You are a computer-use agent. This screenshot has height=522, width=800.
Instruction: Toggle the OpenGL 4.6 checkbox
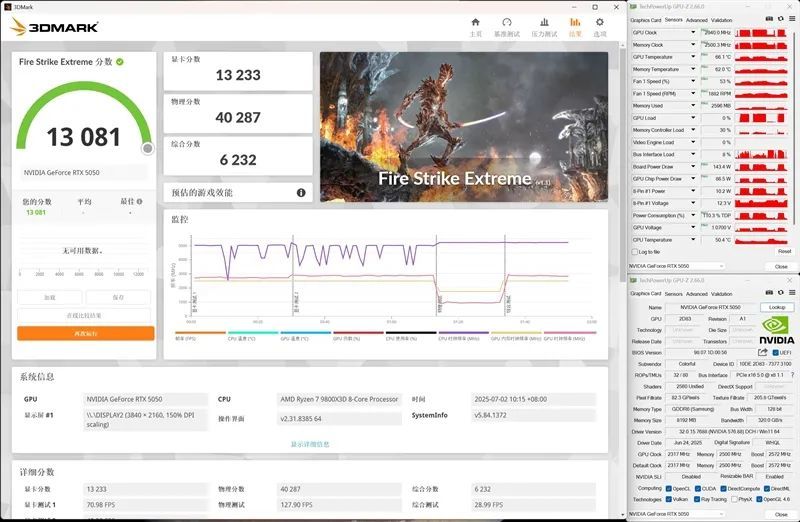[759, 499]
